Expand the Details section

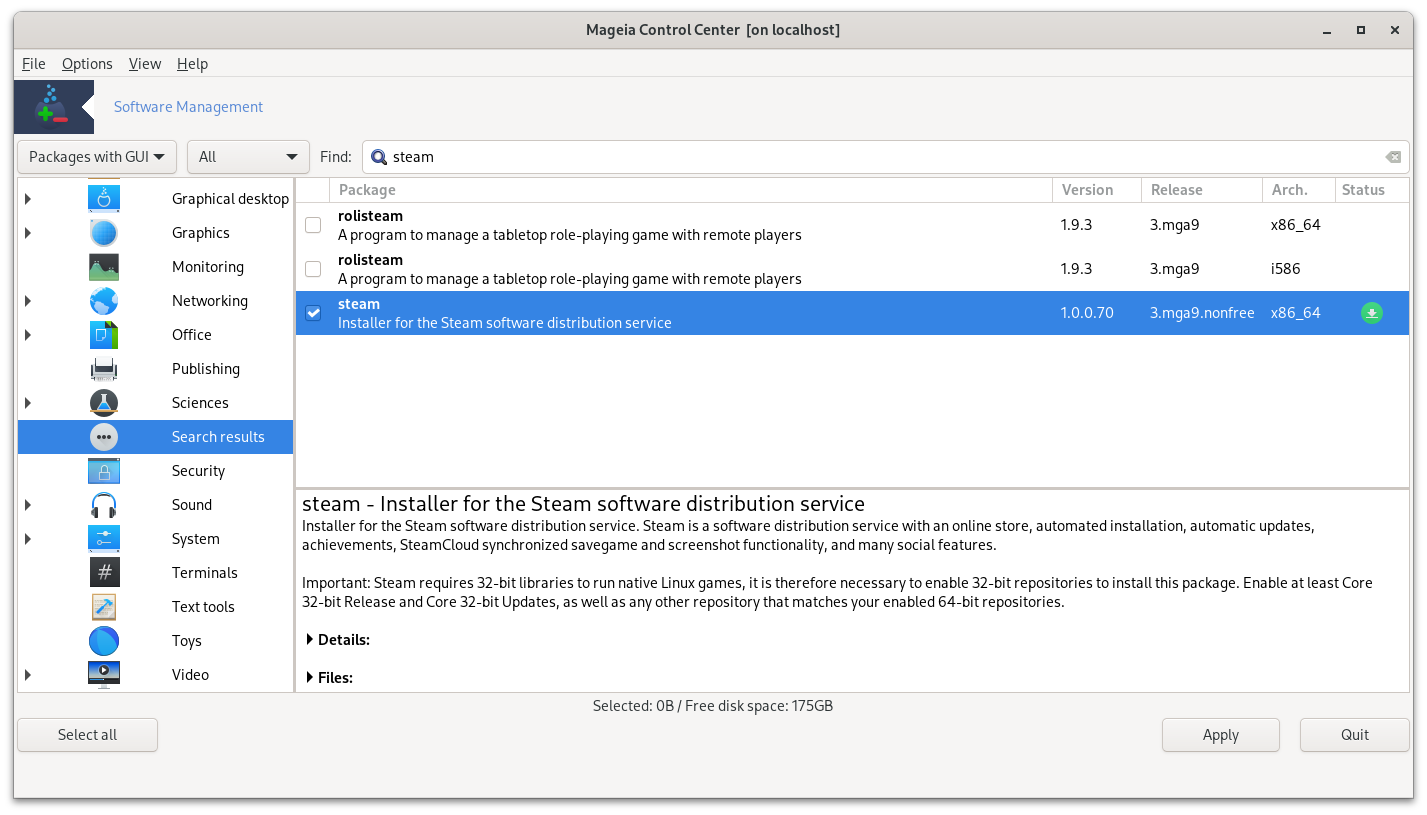336,640
